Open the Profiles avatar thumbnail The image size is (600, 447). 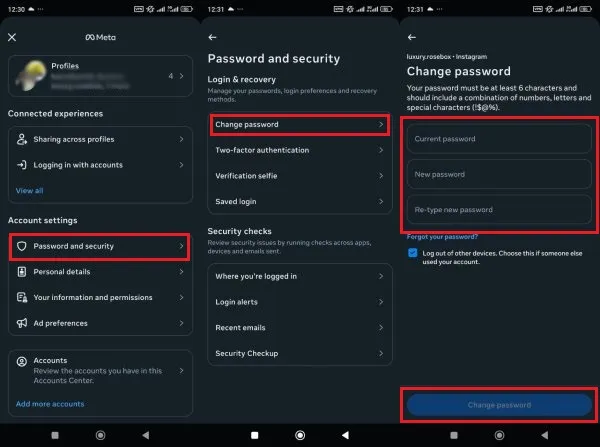pos(31,76)
